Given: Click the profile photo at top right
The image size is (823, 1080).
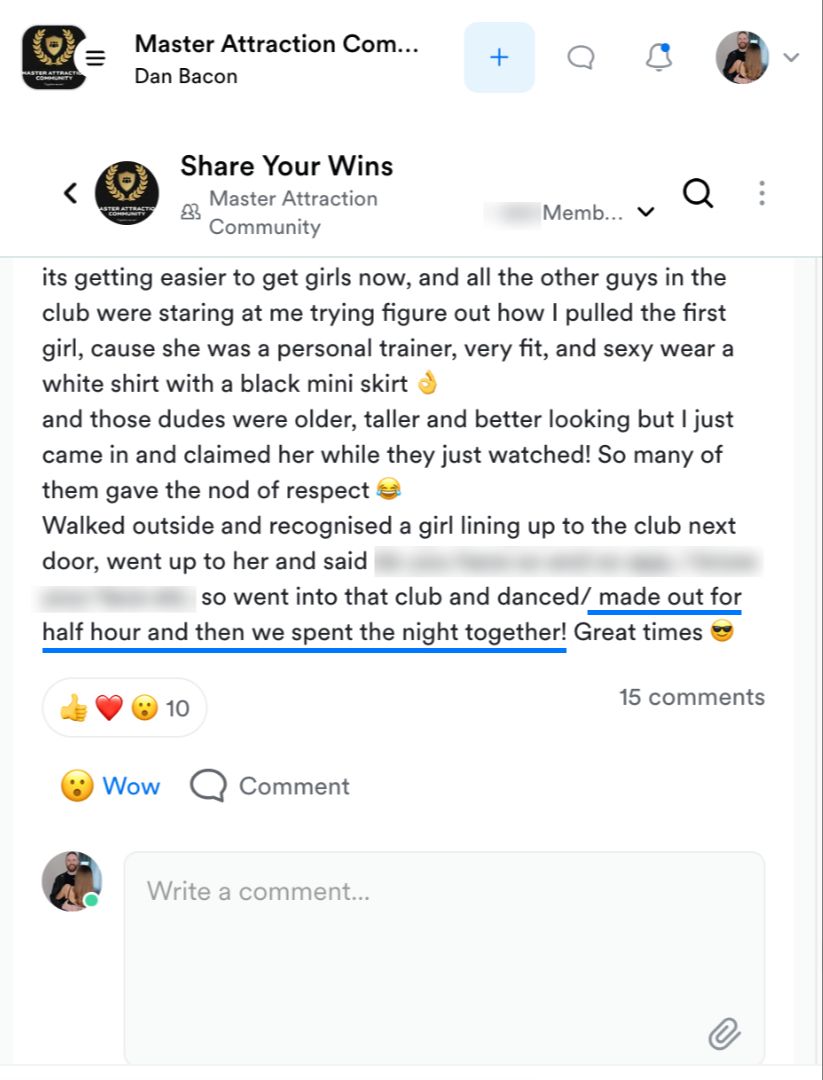Looking at the screenshot, I should pos(742,57).
